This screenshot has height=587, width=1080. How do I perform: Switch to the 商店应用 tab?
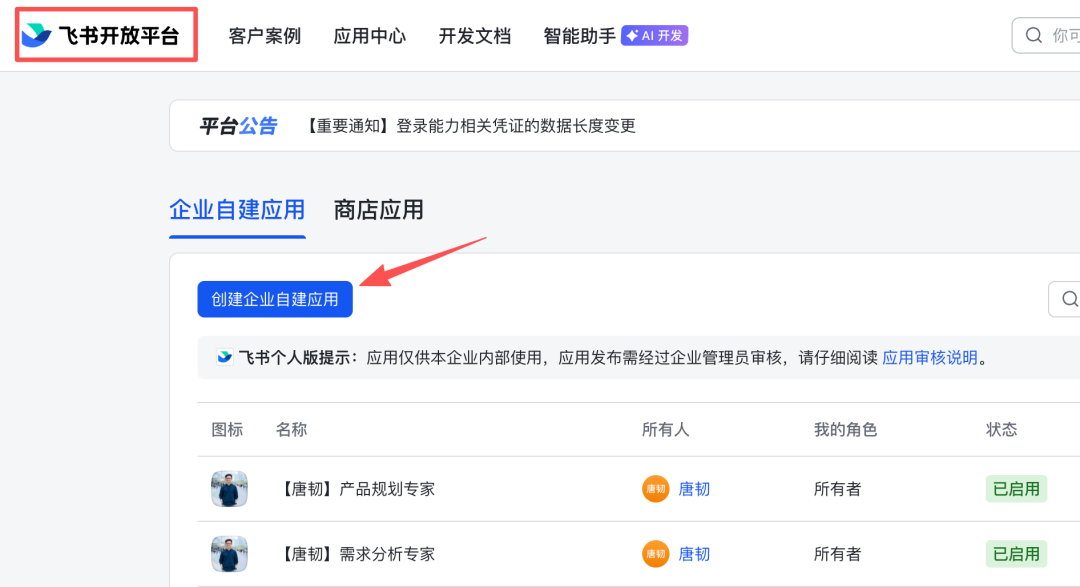click(378, 211)
